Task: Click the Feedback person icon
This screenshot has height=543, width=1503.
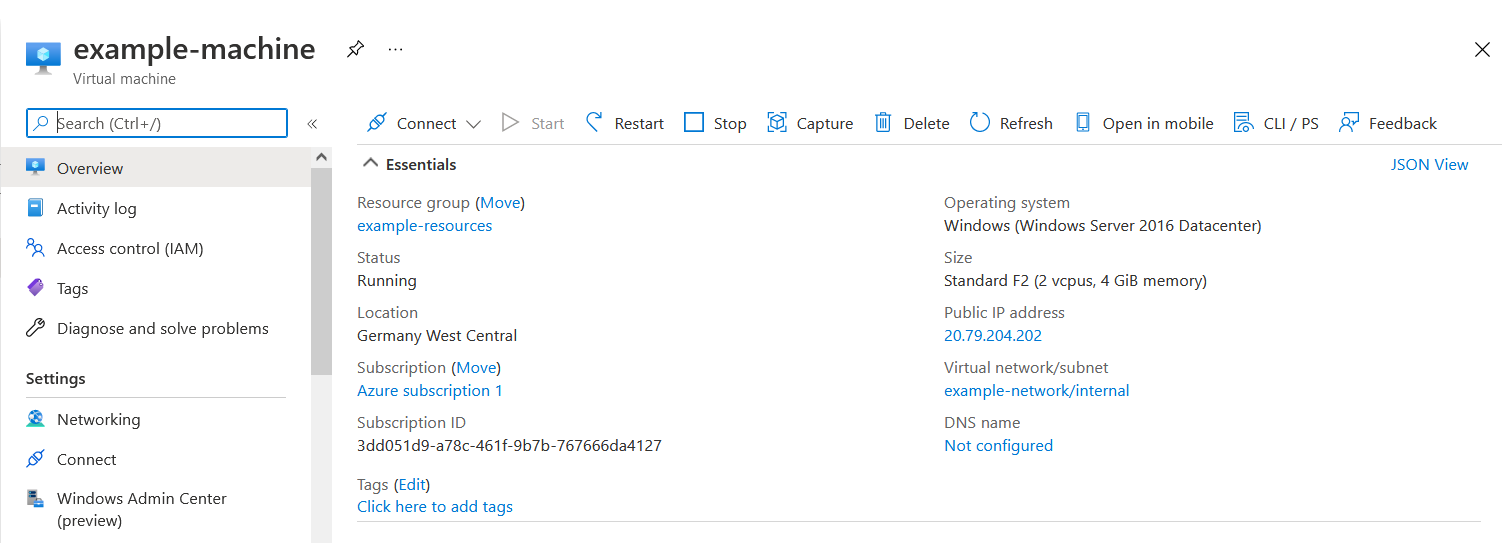Action: [x=1349, y=123]
